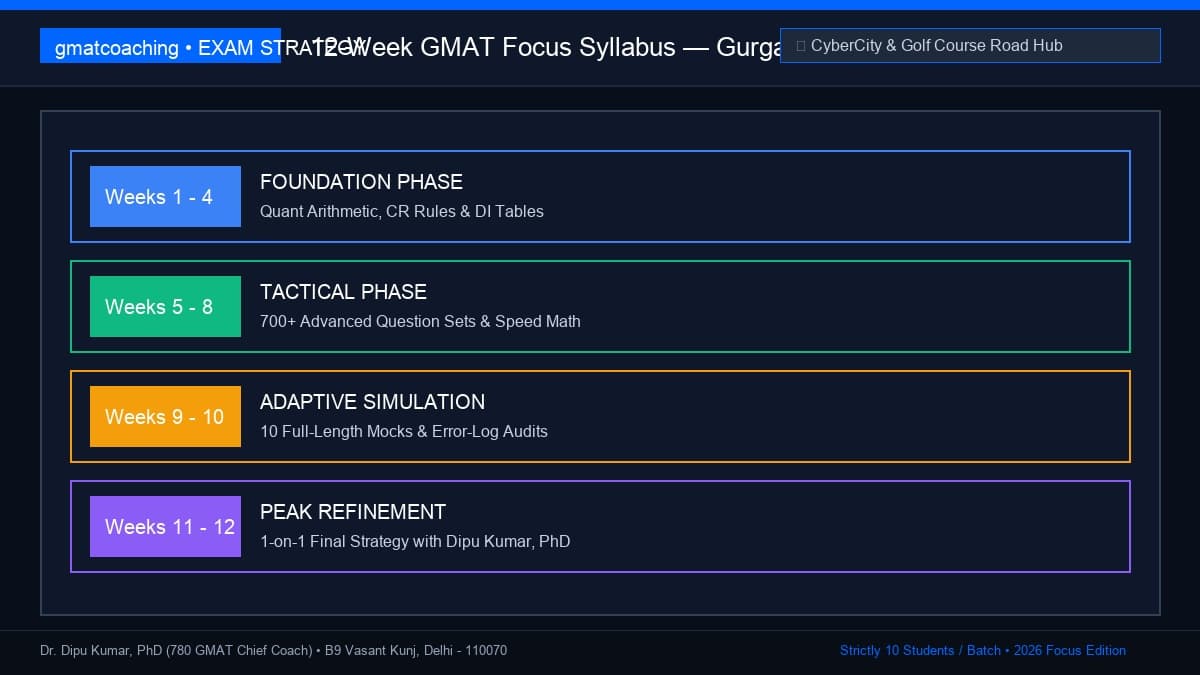Select the Weeks 5 - 8 green badge
This screenshot has width=1200, height=675.
pyautogui.click(x=165, y=307)
